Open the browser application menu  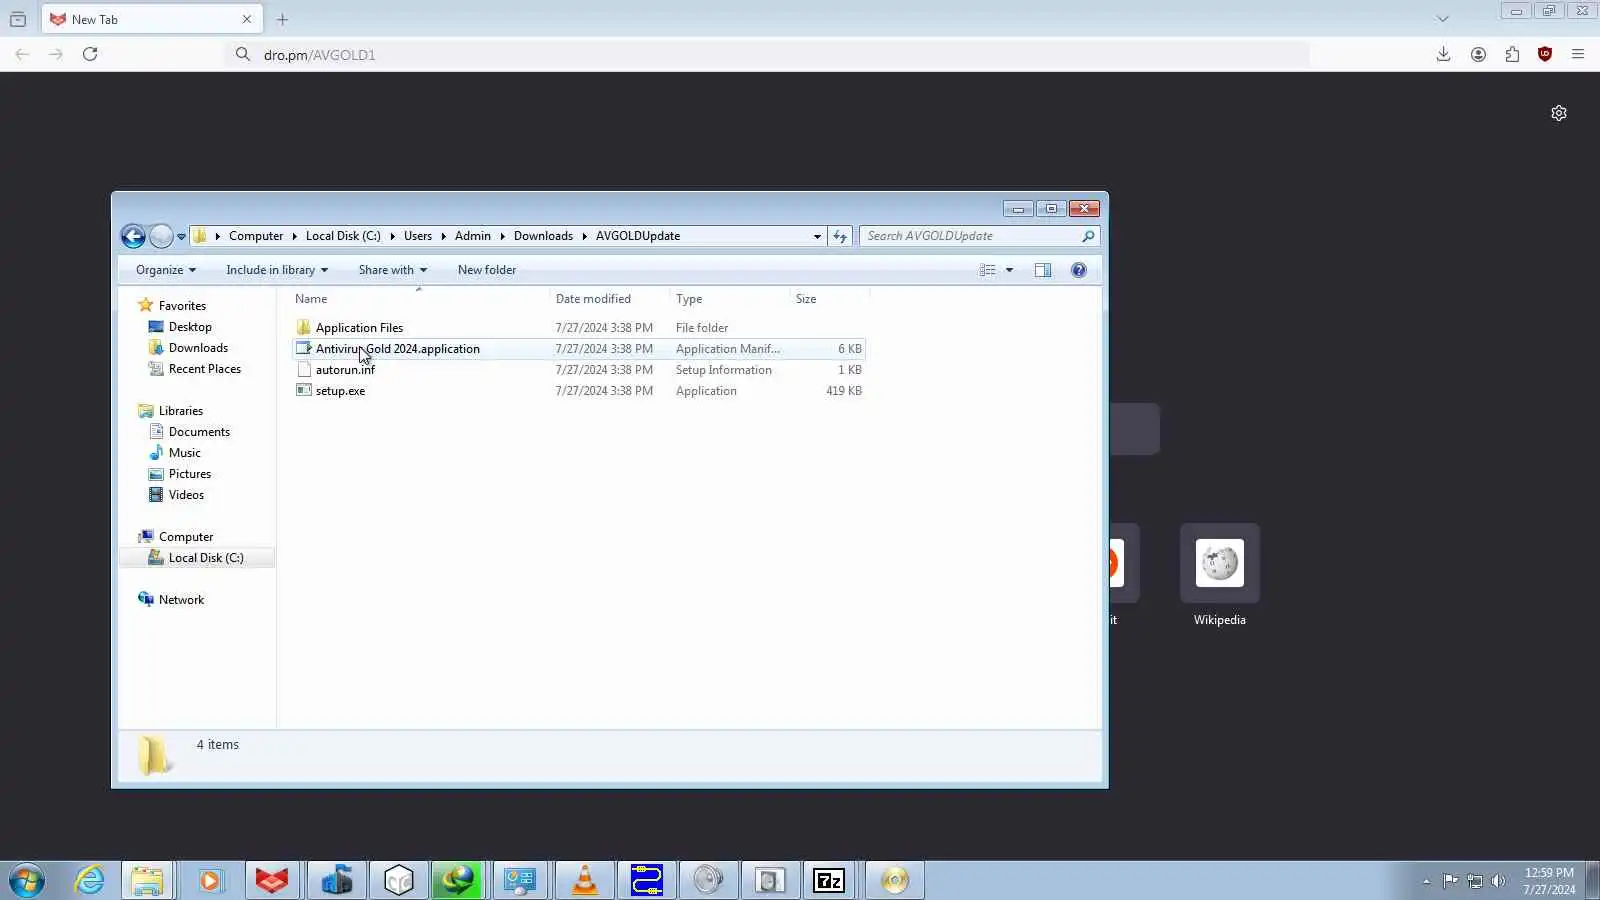[x=1578, y=54]
